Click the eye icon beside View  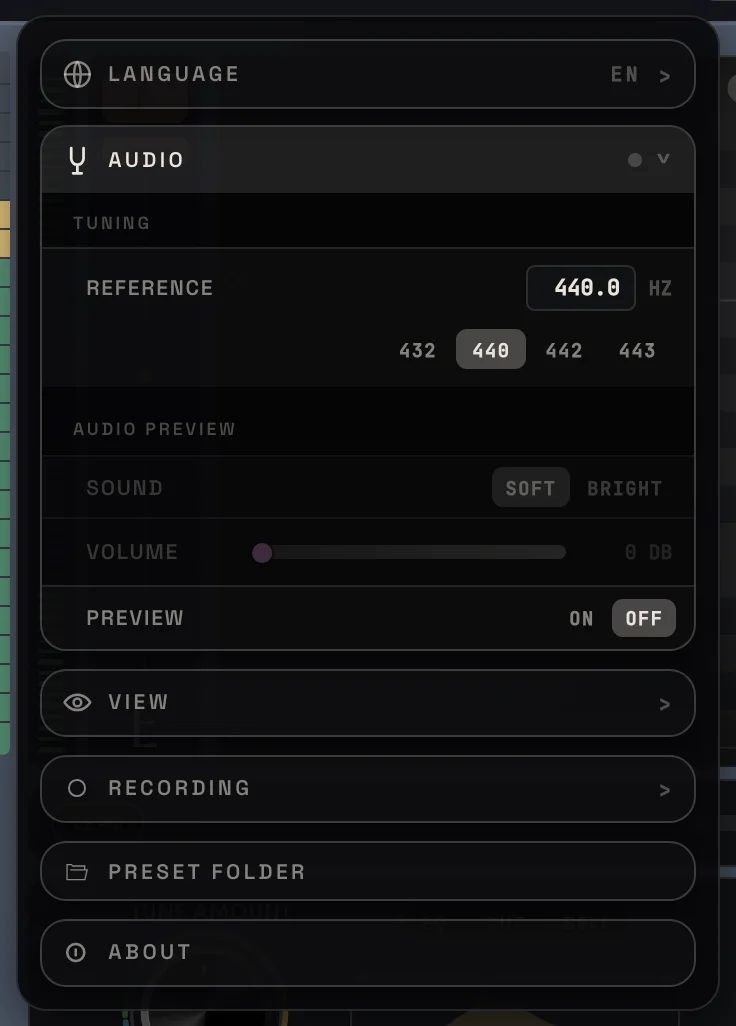[77, 703]
